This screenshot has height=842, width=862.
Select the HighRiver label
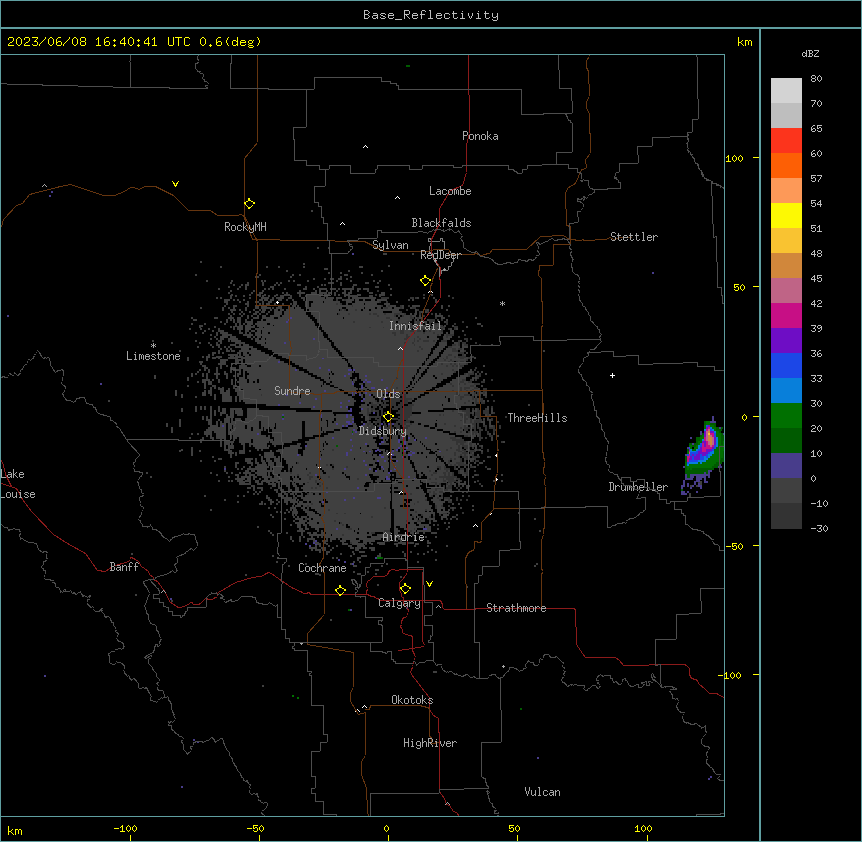coord(430,743)
